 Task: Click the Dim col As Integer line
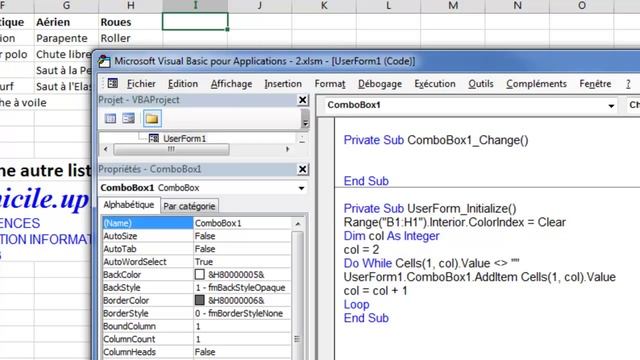point(391,236)
